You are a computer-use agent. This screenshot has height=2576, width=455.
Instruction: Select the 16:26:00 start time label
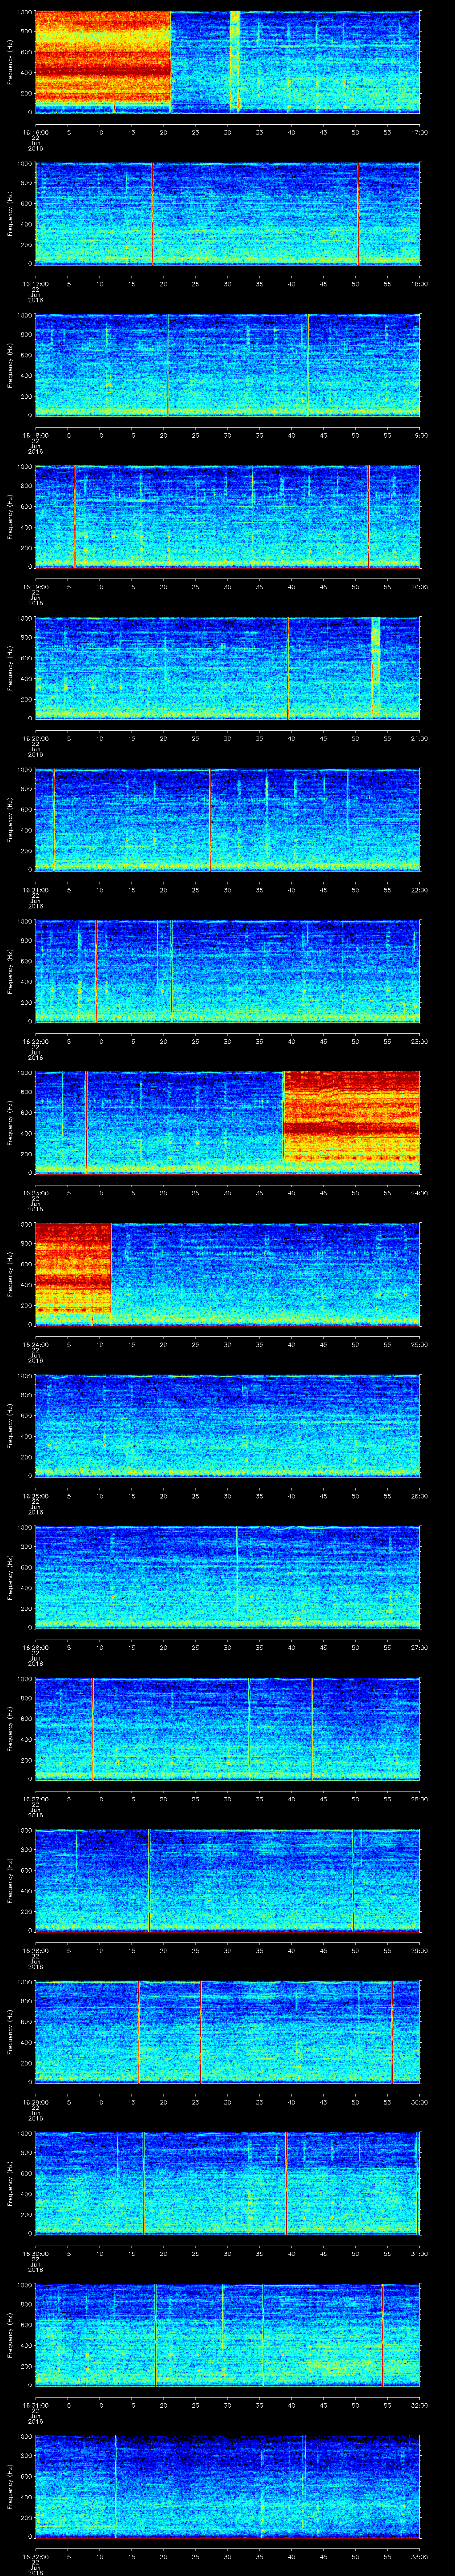(x=35, y=1647)
